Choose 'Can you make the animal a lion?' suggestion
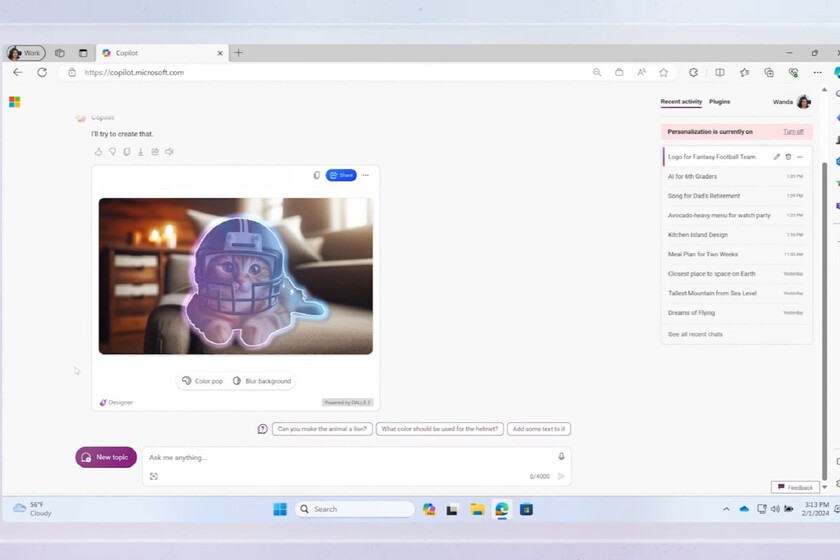 coord(322,429)
